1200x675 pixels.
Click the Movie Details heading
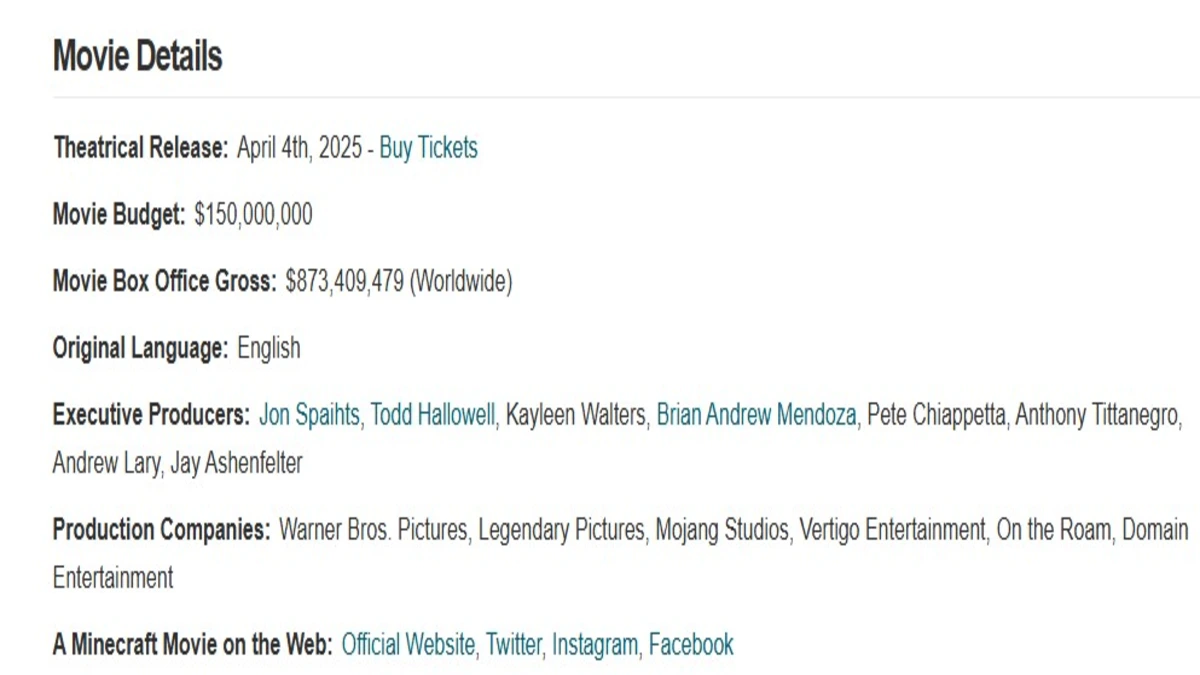(137, 56)
